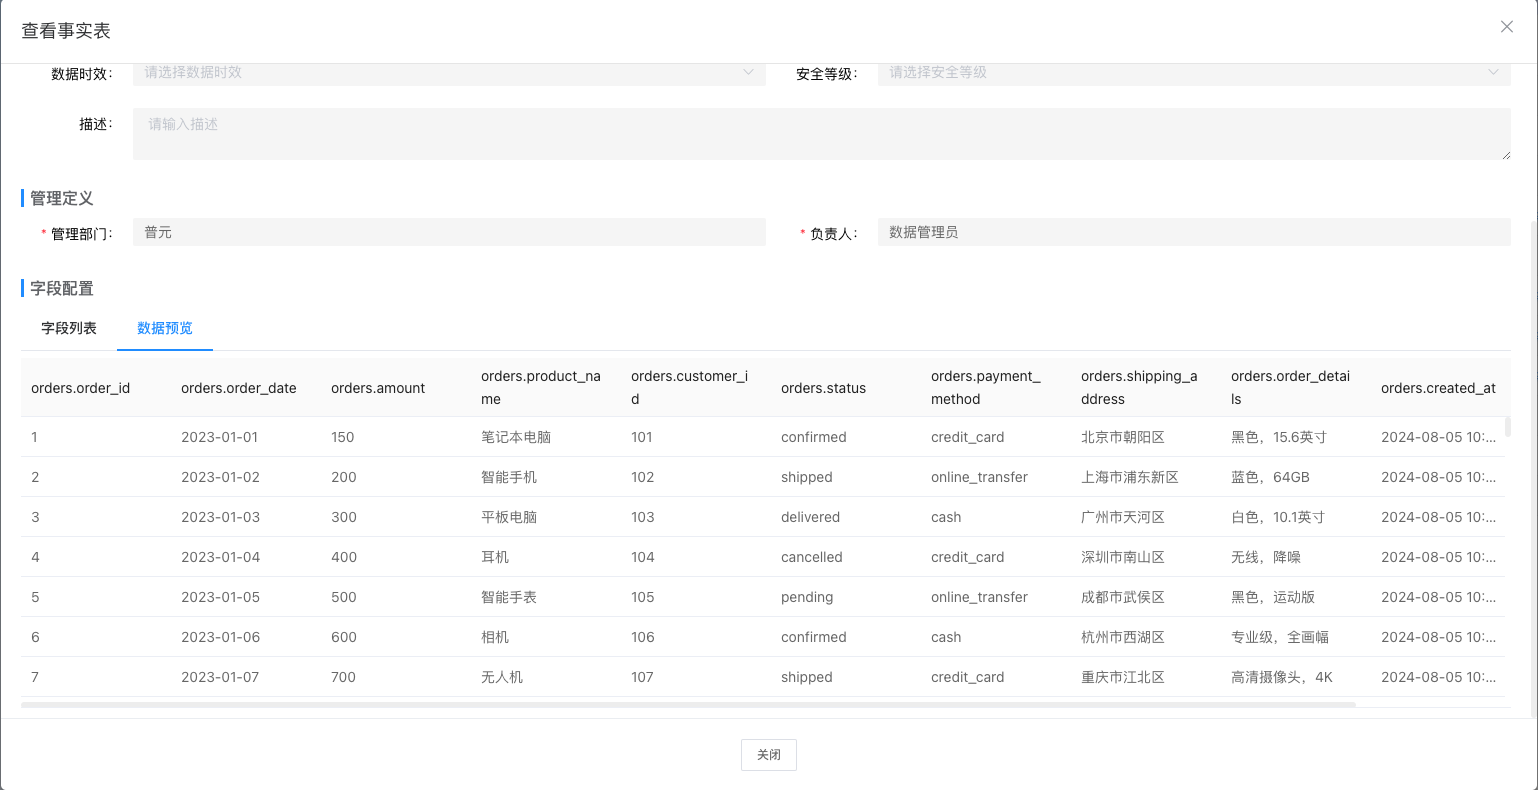This screenshot has height=790, width=1538.
Task: Click the 管理部门 input field
Action: (x=448, y=232)
